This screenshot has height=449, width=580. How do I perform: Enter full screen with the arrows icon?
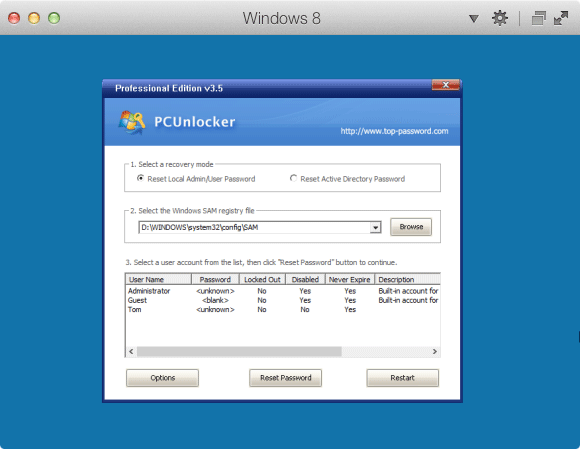[561, 18]
